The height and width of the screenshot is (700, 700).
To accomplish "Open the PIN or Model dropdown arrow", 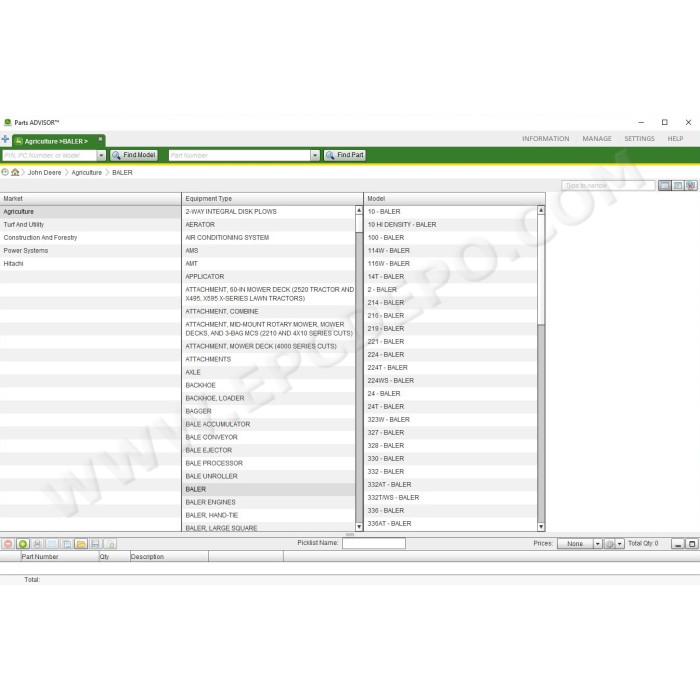I will coord(101,155).
